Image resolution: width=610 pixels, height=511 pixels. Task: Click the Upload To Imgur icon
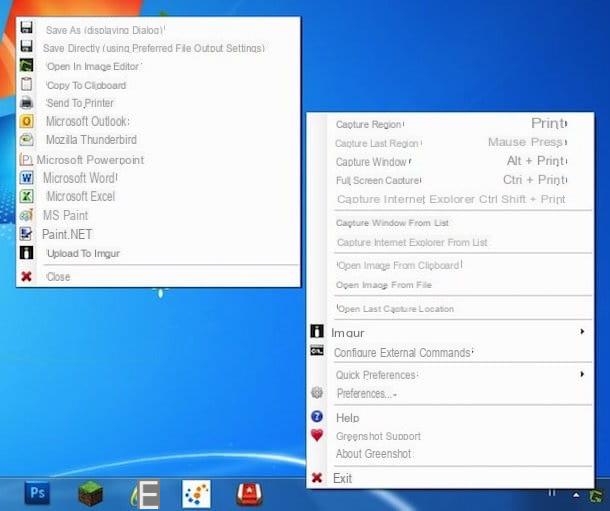point(26,253)
